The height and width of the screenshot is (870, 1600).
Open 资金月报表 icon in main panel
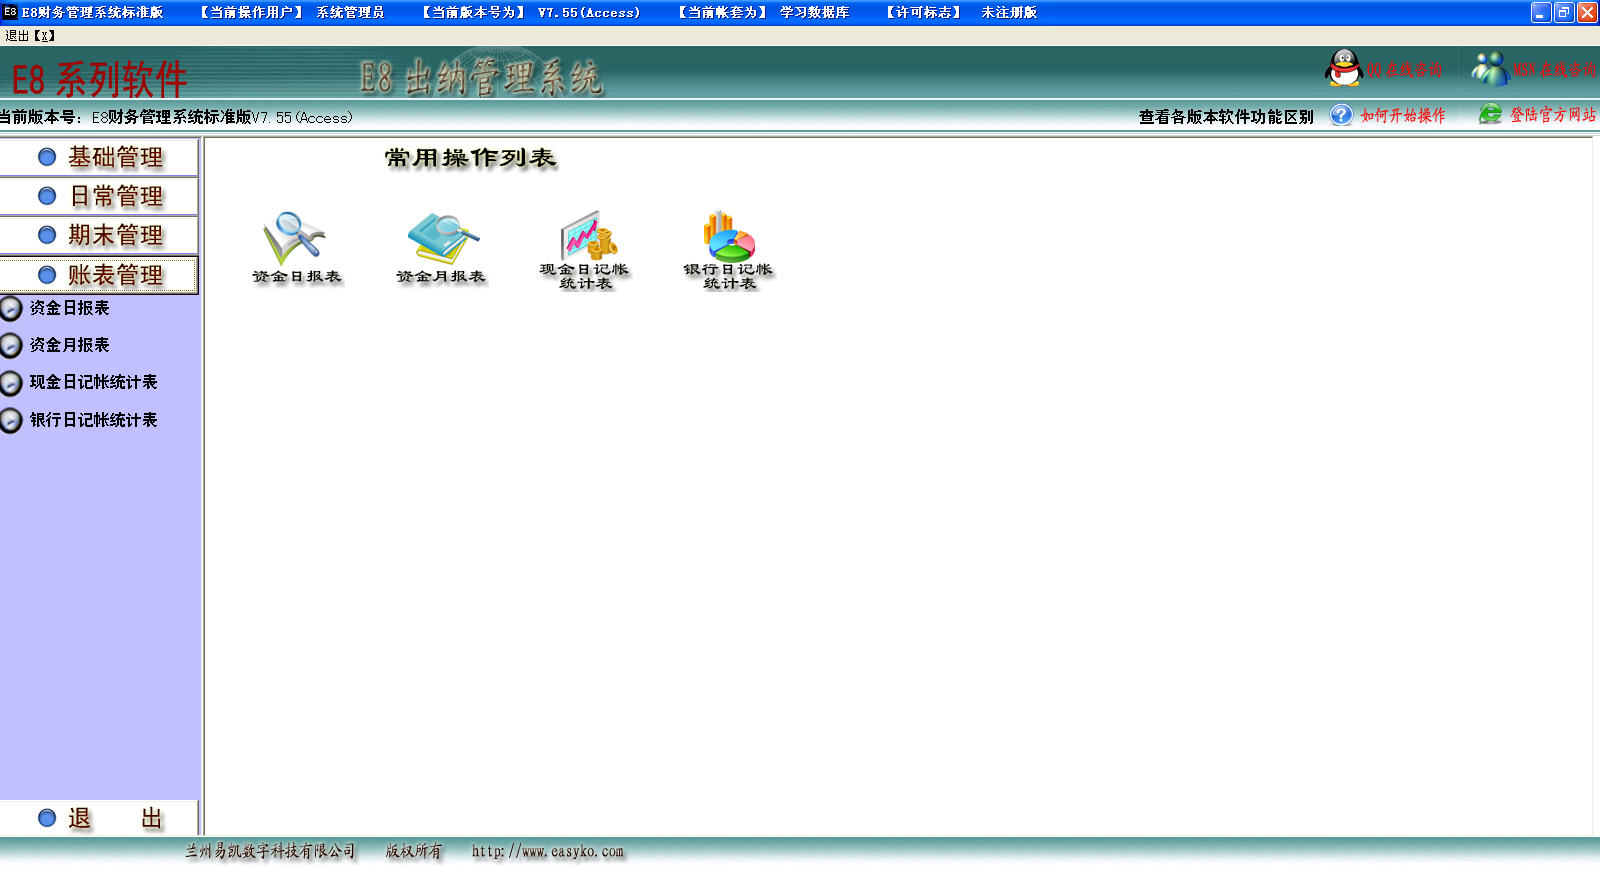tap(442, 238)
